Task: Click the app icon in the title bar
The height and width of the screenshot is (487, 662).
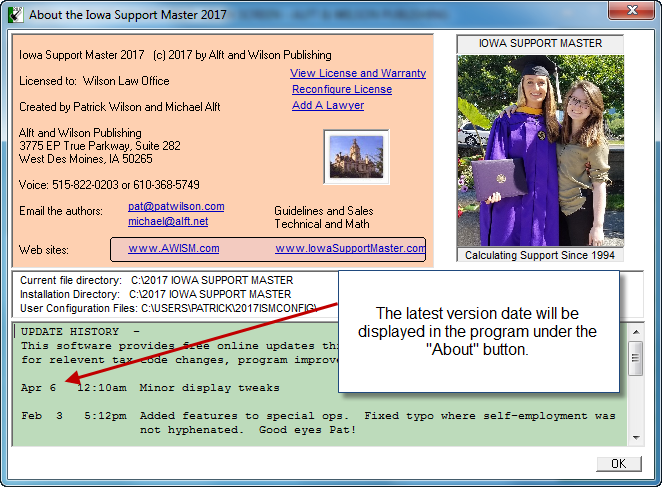Action: pos(16,15)
